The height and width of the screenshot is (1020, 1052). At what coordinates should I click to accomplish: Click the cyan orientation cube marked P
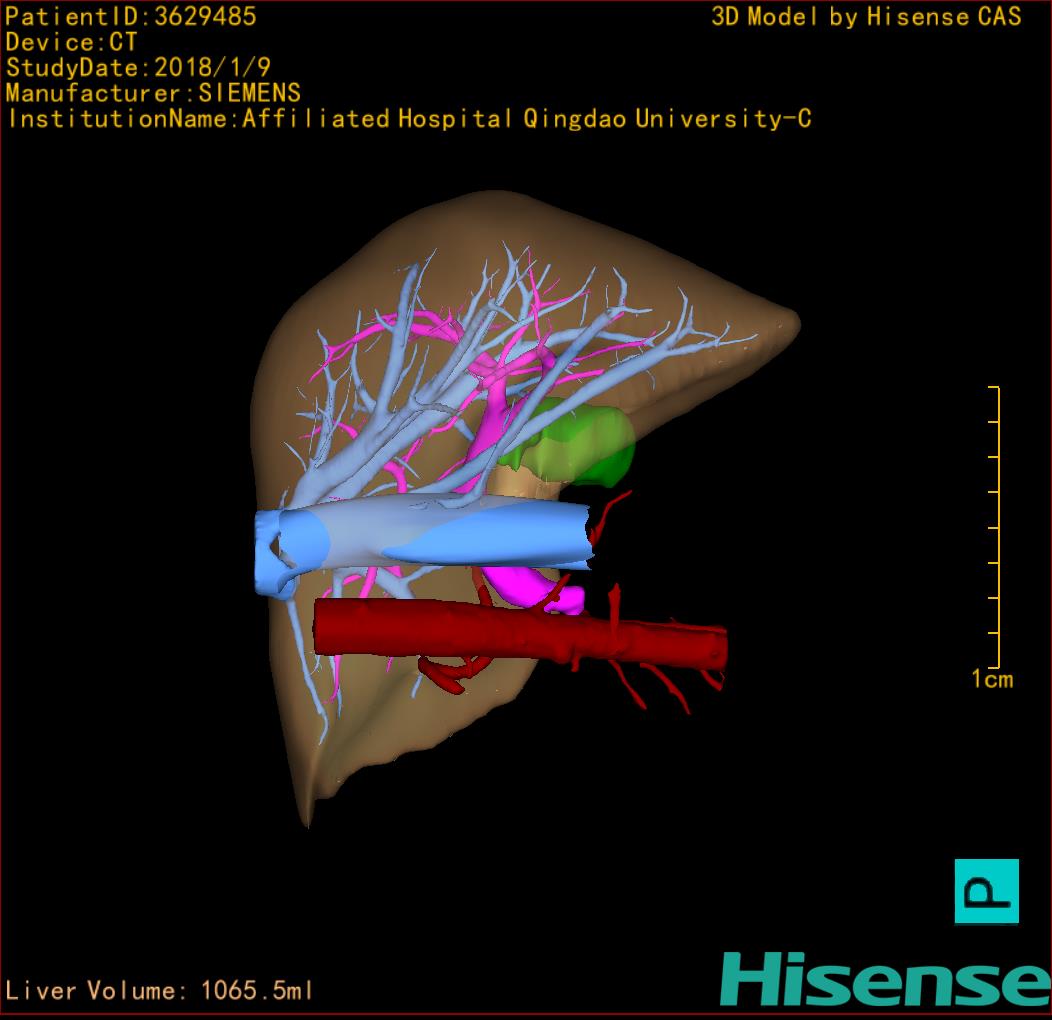[x=986, y=891]
